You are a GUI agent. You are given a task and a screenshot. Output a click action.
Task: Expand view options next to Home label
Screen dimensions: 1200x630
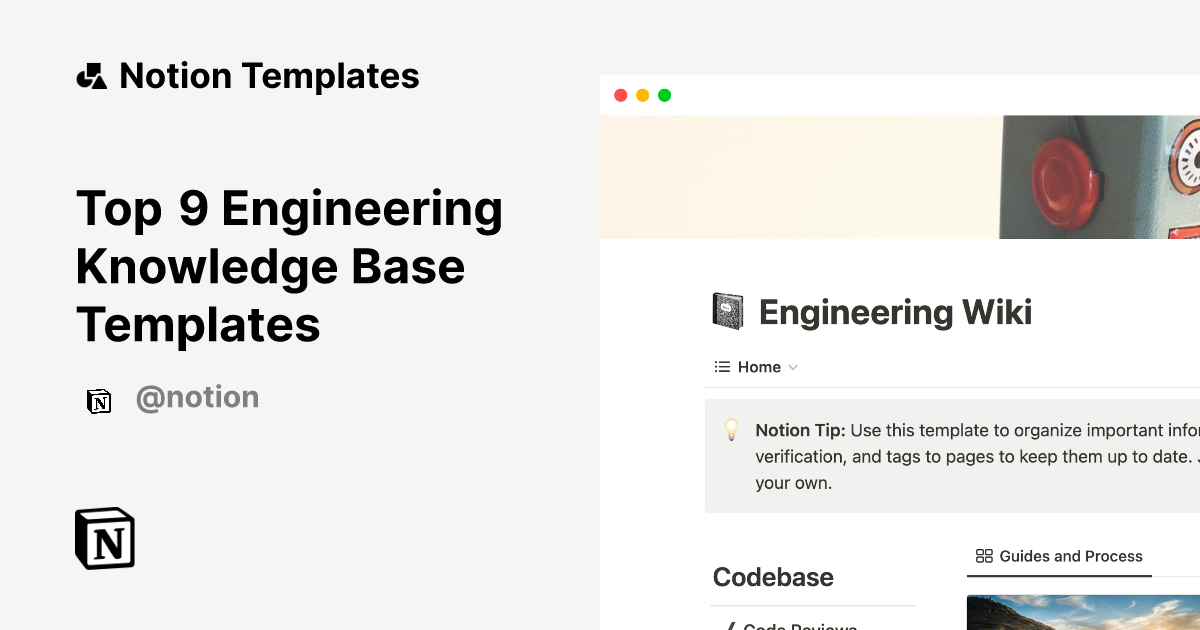pyautogui.click(x=794, y=367)
